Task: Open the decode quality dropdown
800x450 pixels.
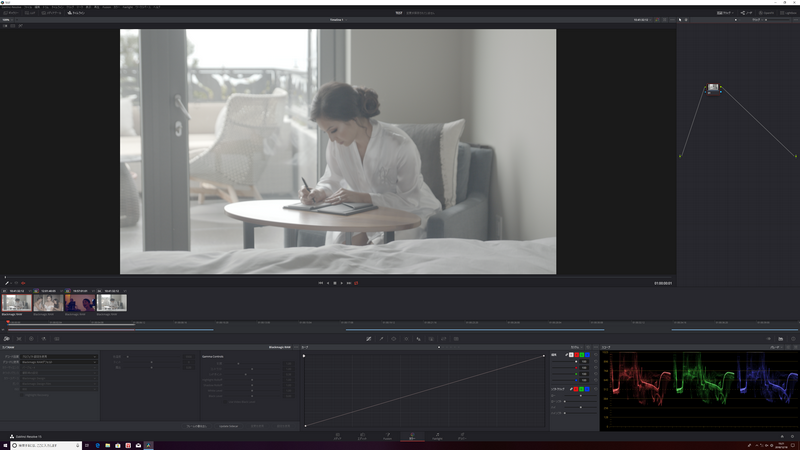Action: click(x=59, y=357)
